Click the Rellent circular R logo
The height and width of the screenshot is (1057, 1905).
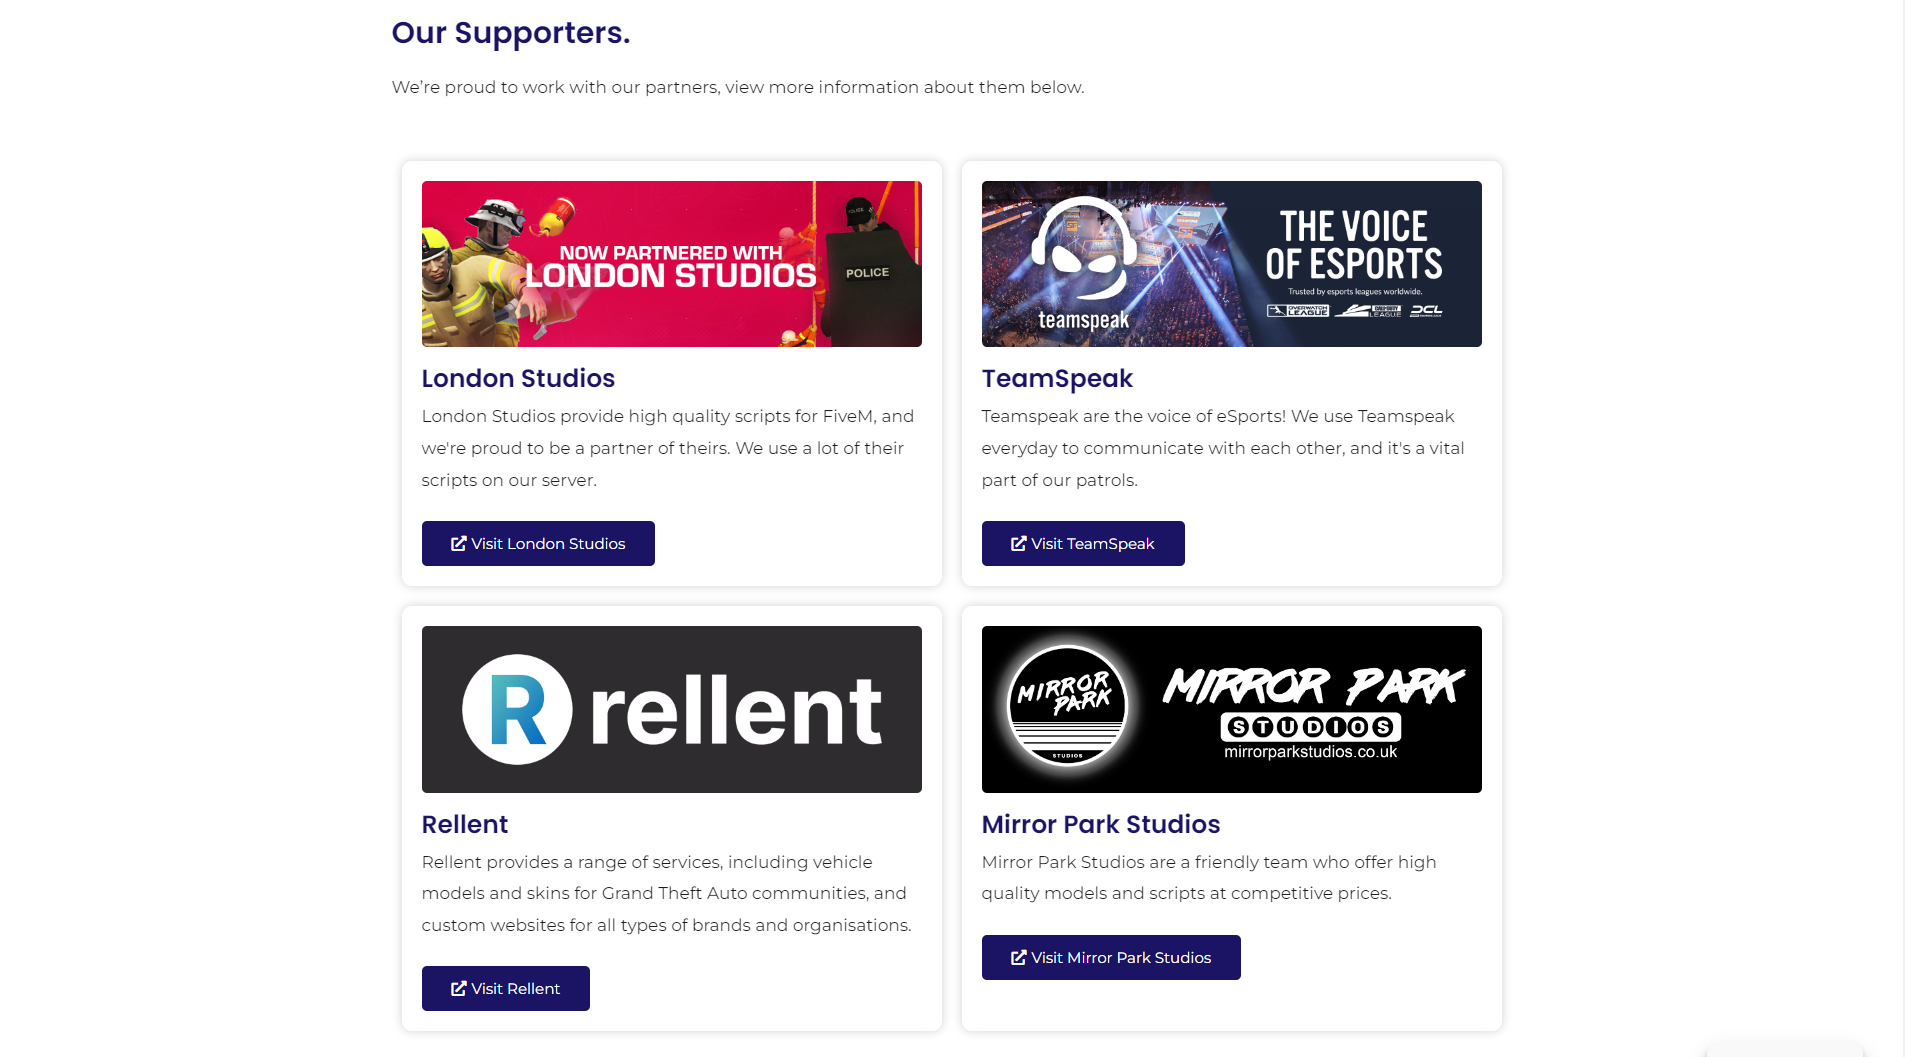(x=517, y=710)
